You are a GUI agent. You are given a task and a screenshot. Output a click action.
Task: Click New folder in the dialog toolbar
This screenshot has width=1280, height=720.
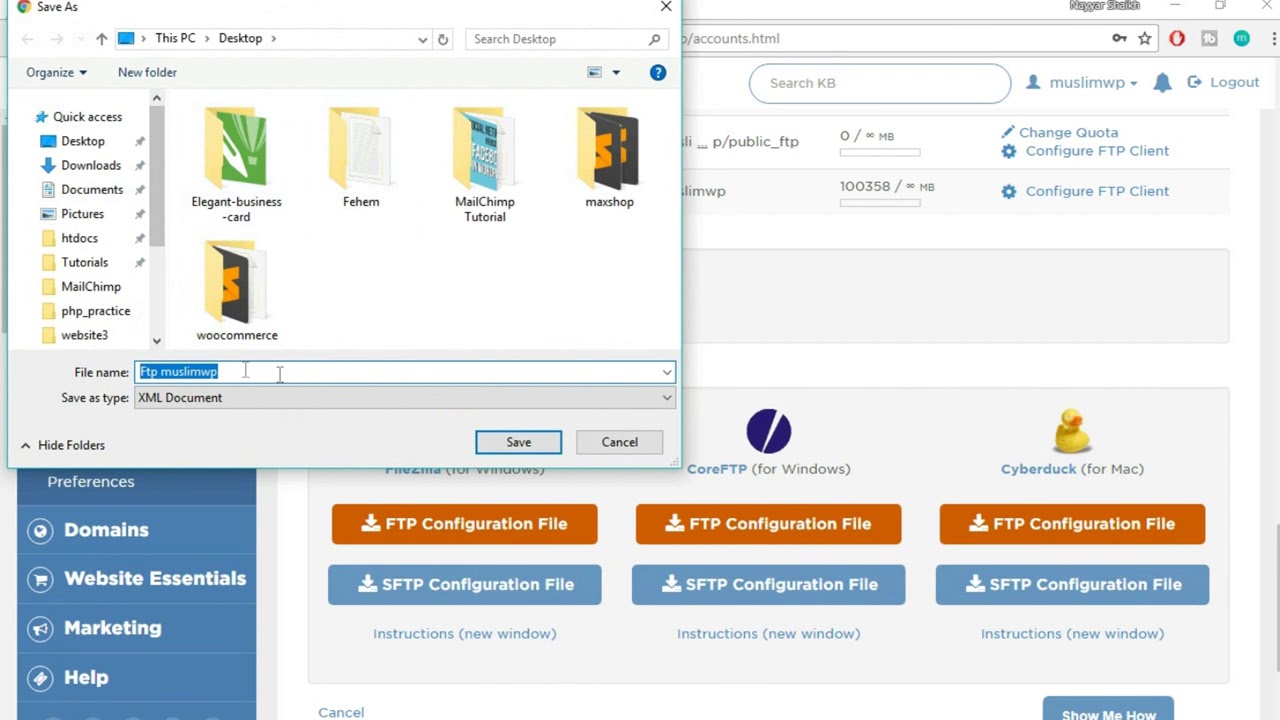pyautogui.click(x=147, y=72)
